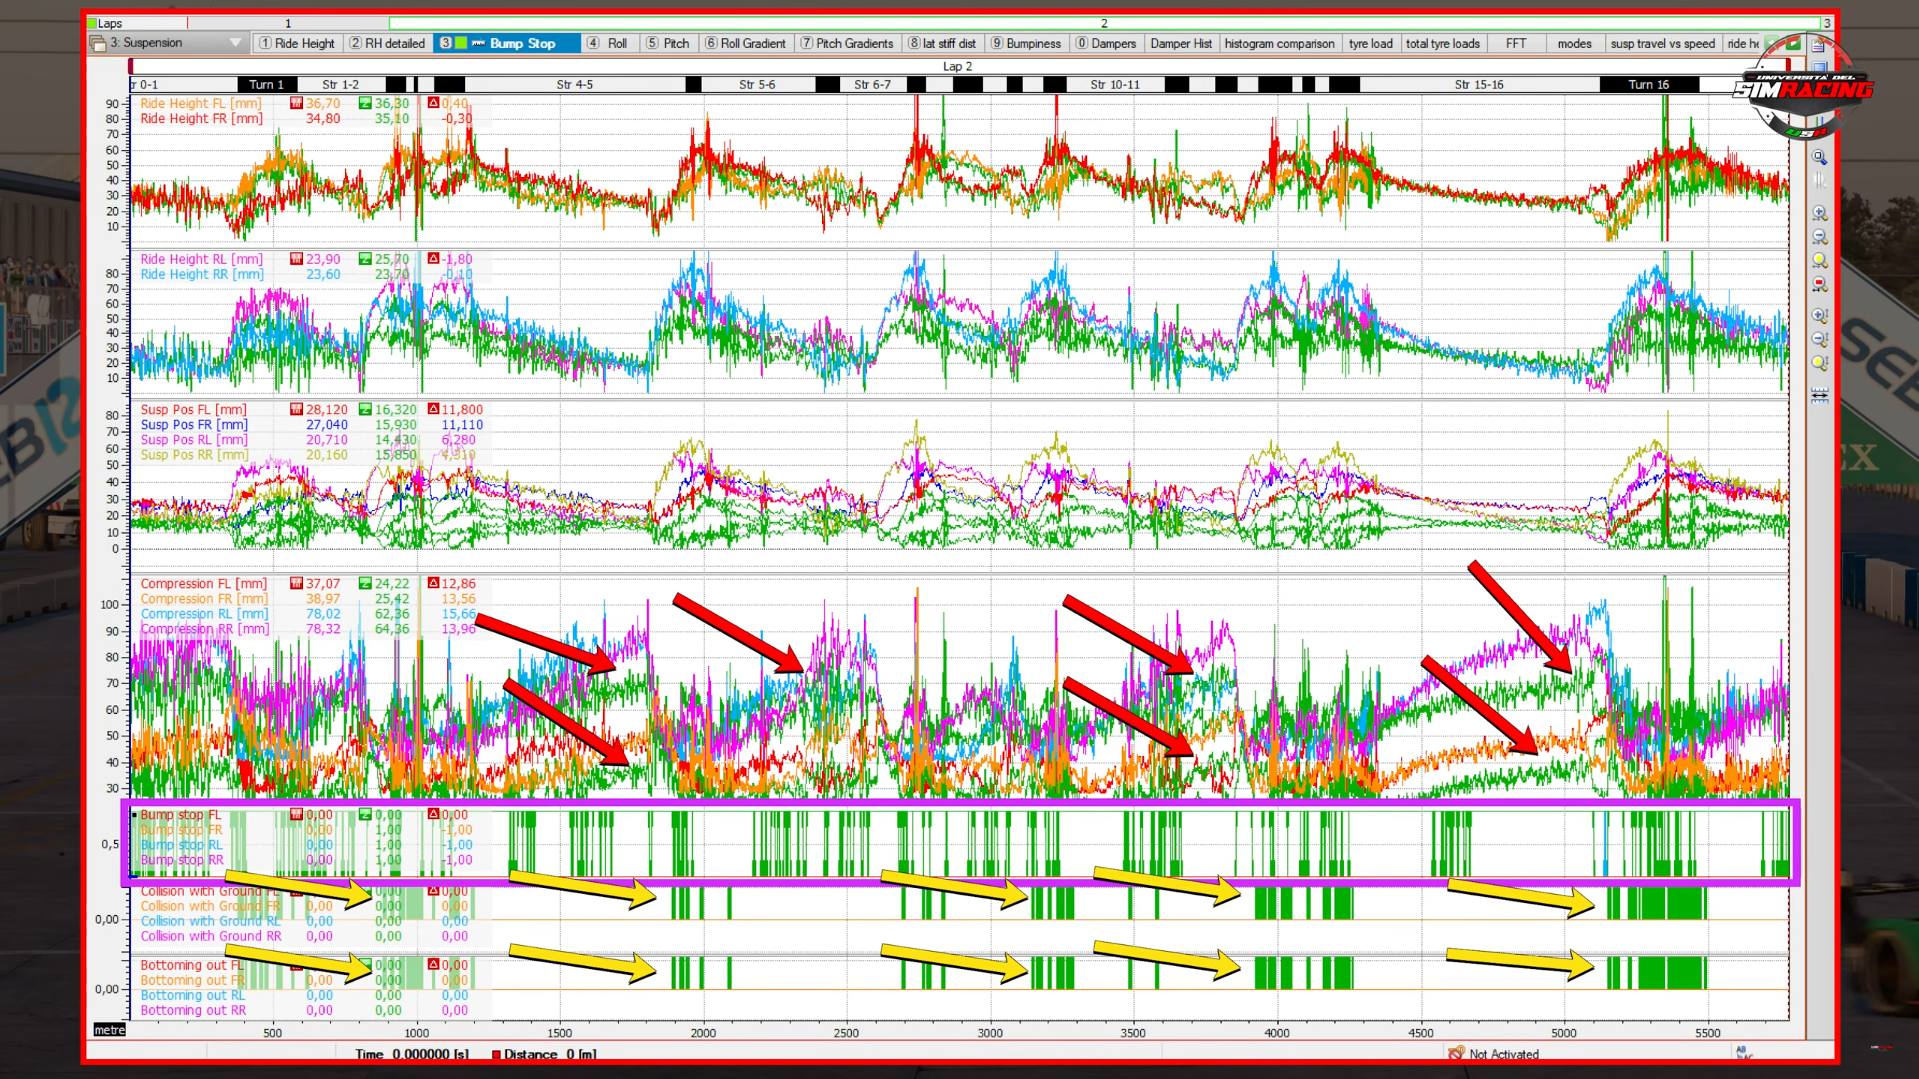Click lap 1 segment in the Laps bar

click(x=288, y=23)
